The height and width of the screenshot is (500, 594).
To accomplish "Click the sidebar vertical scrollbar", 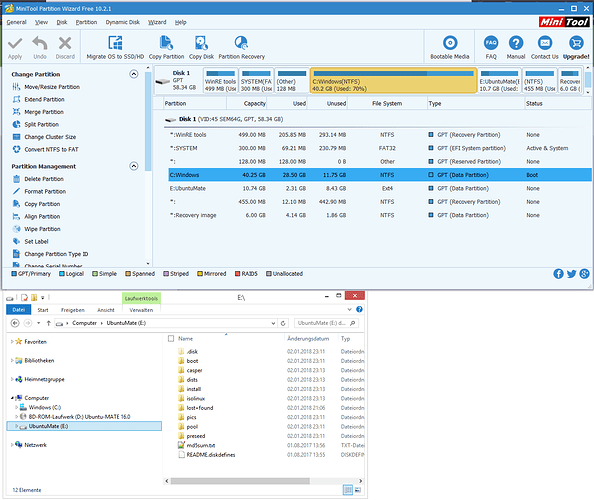I will (148, 121).
